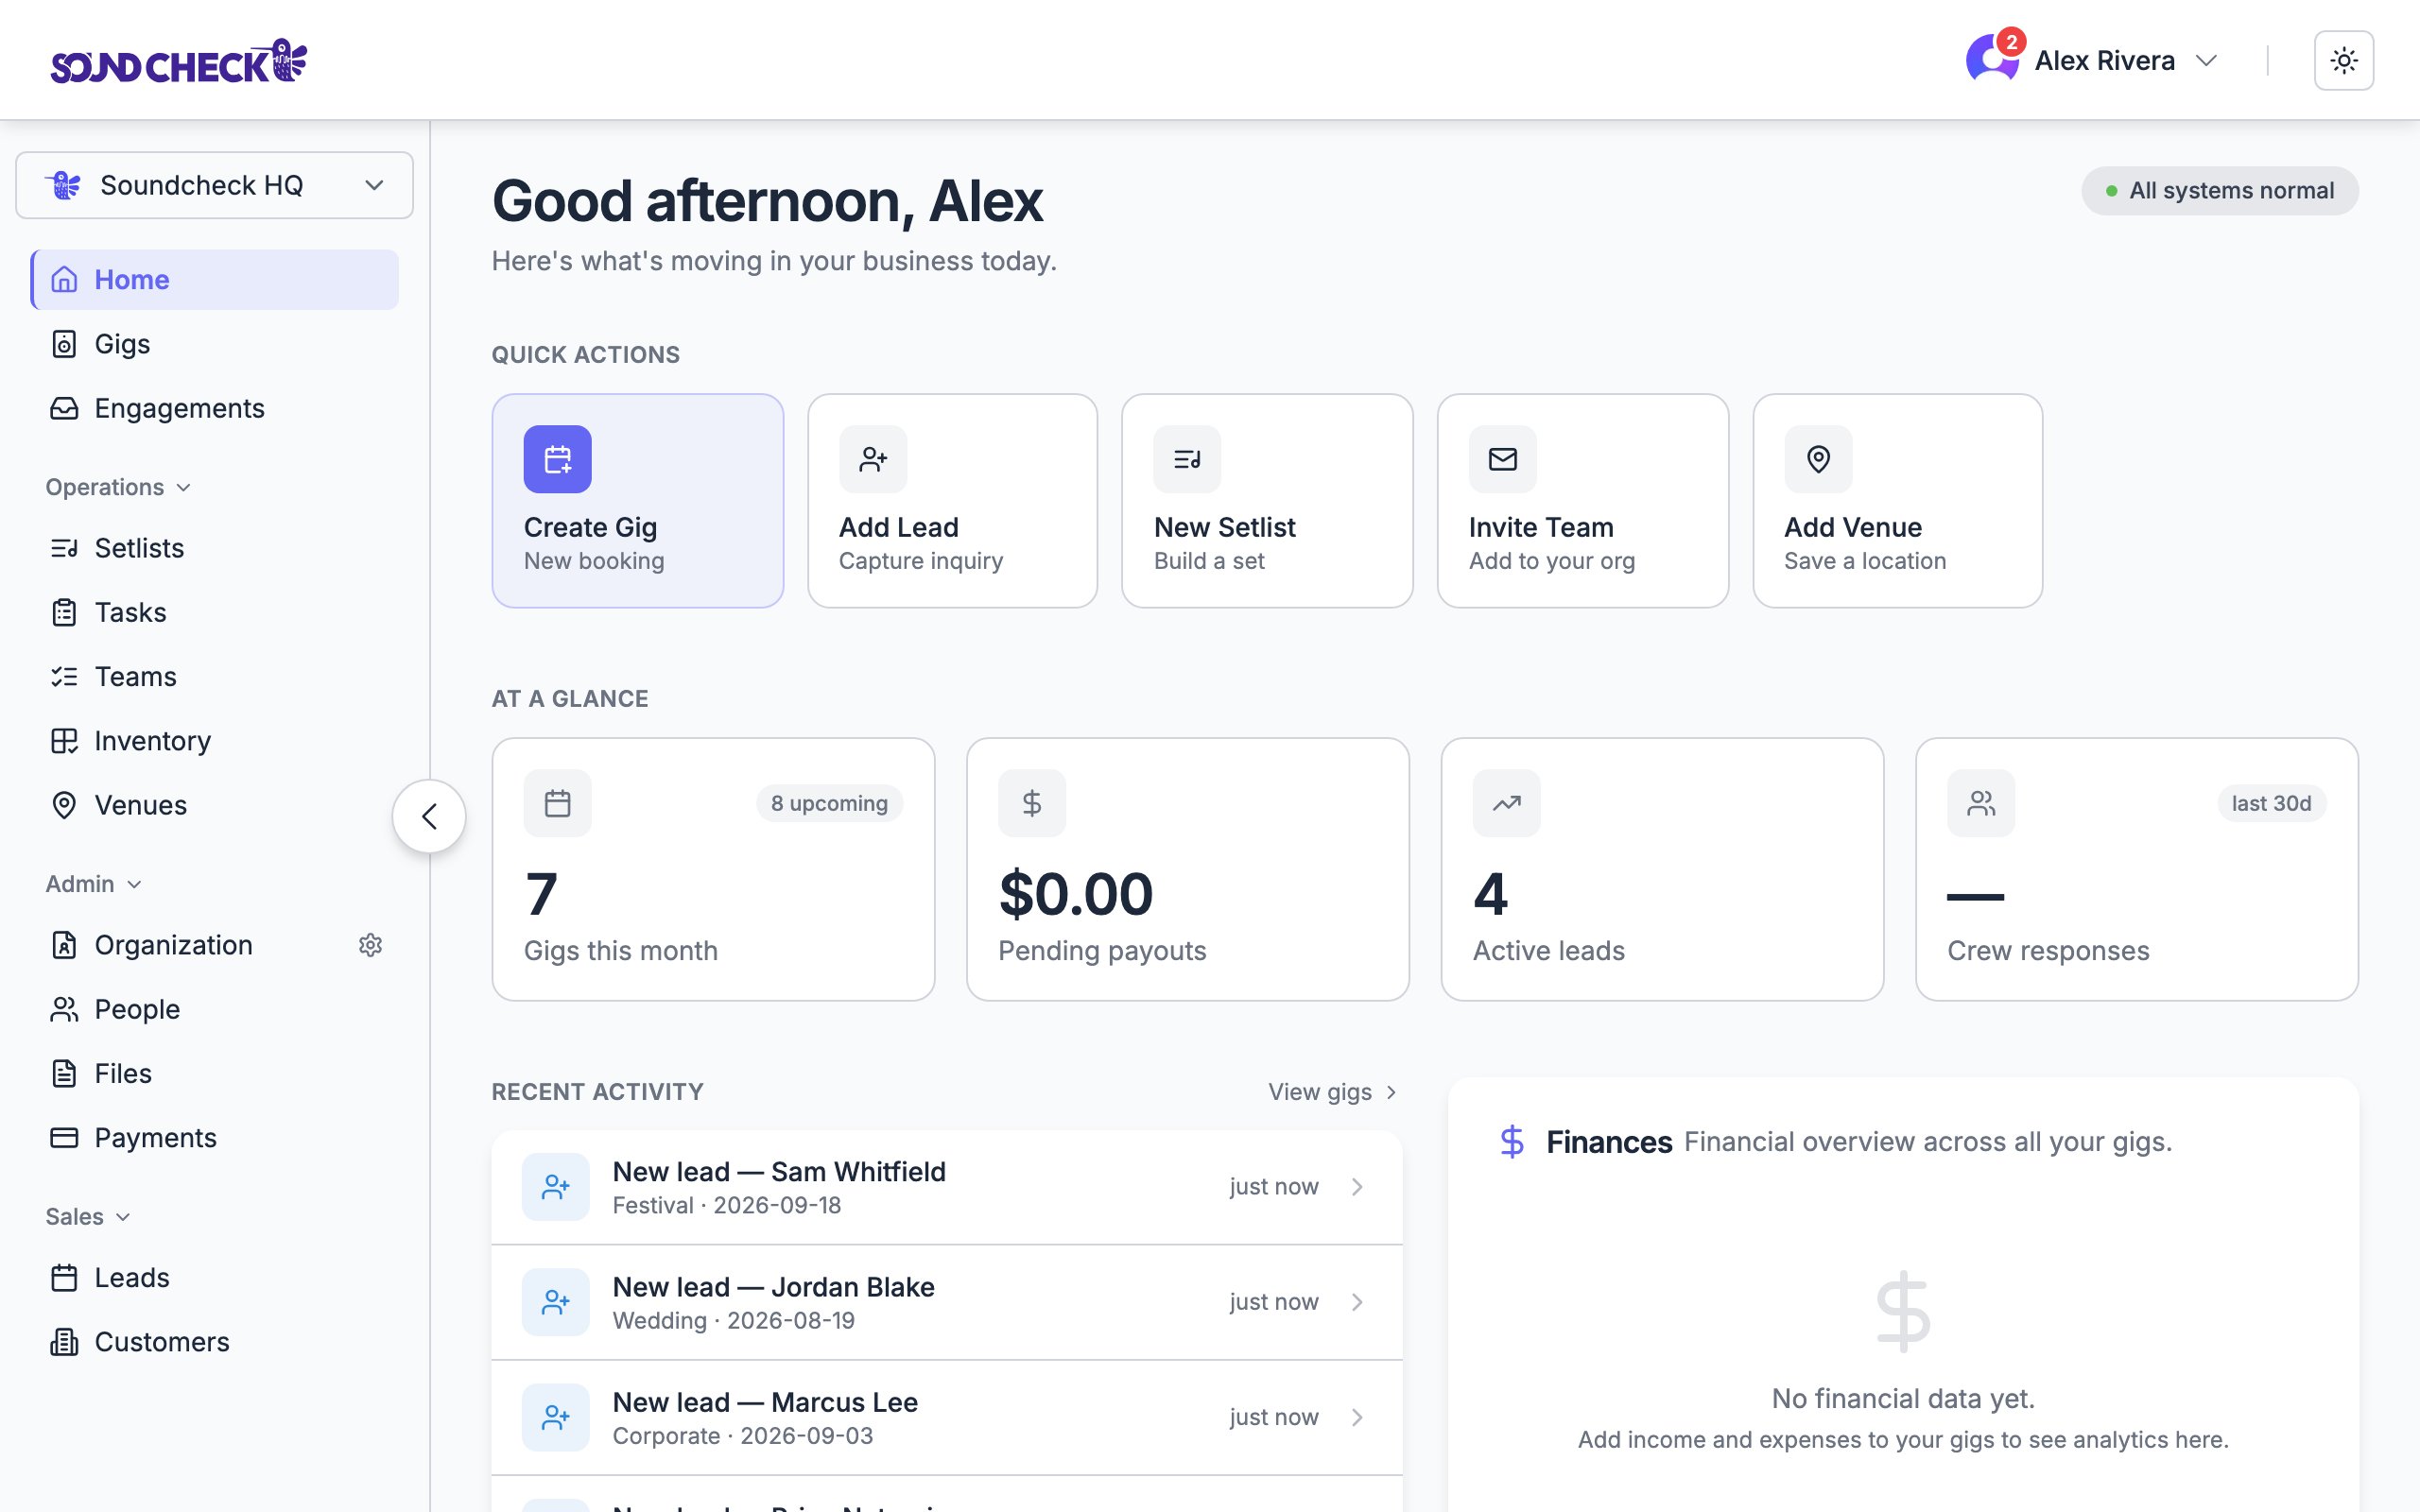Toggle the light/dark theme sun button
Image resolution: width=2420 pixels, height=1512 pixels.
click(2343, 61)
